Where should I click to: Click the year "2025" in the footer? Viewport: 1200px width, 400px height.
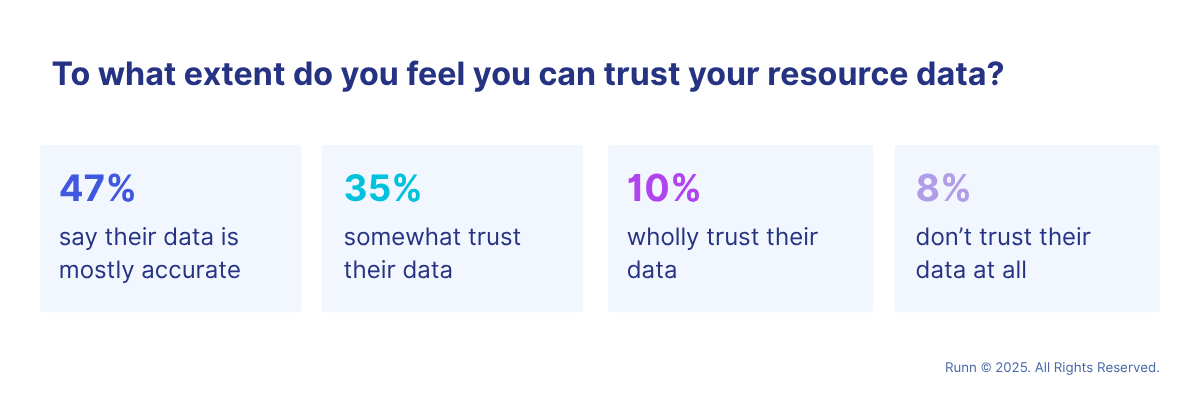tap(1011, 368)
